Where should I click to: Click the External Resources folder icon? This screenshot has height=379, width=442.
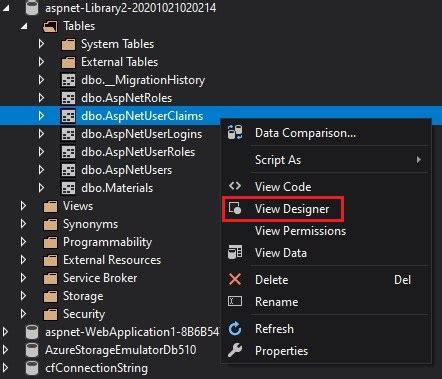[x=50, y=260]
